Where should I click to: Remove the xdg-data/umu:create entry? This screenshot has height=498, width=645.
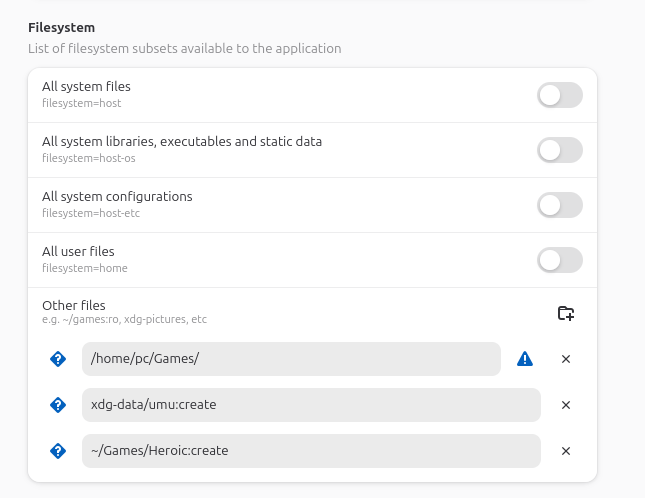coord(566,405)
